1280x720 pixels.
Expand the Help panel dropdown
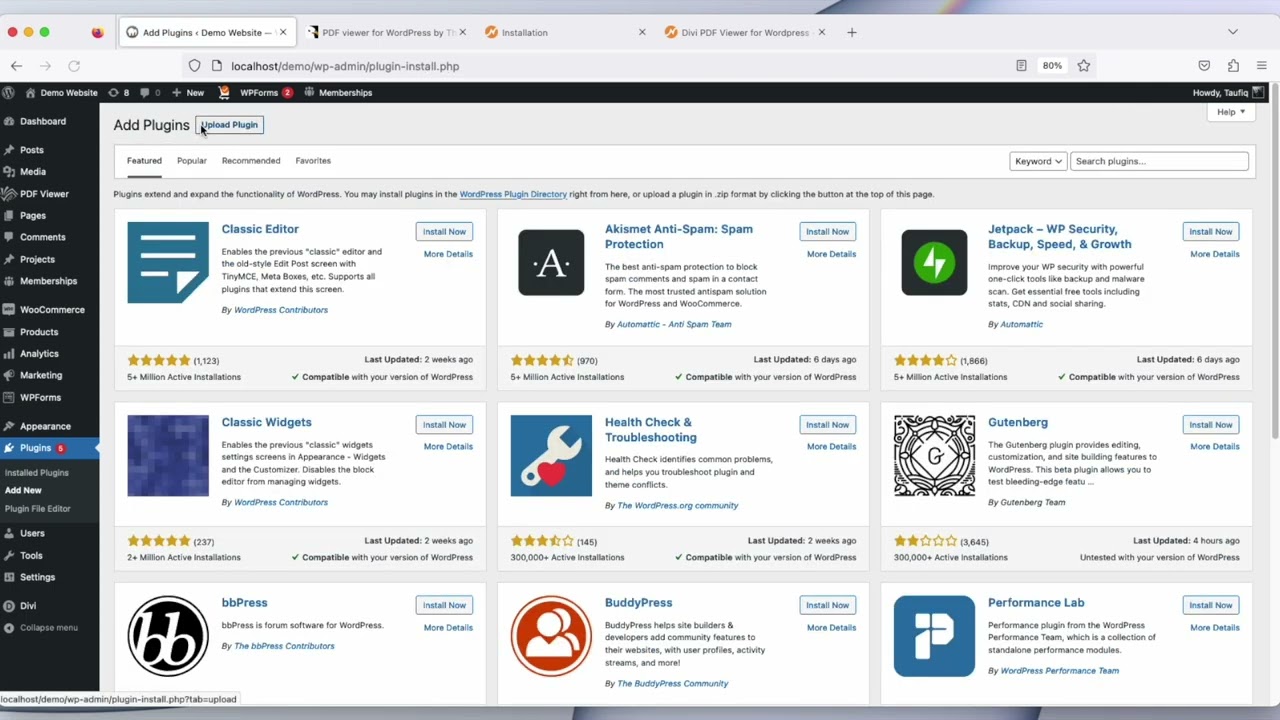(1230, 112)
